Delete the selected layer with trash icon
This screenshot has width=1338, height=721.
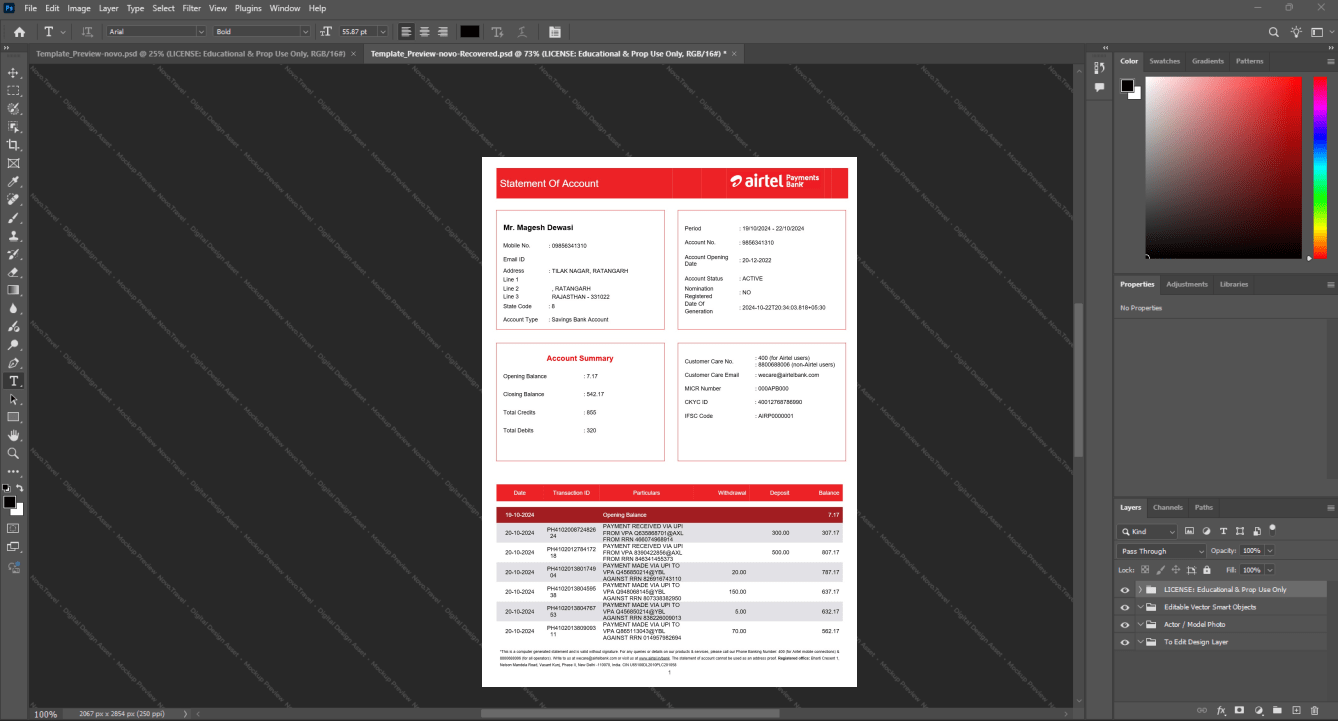[x=1314, y=710]
